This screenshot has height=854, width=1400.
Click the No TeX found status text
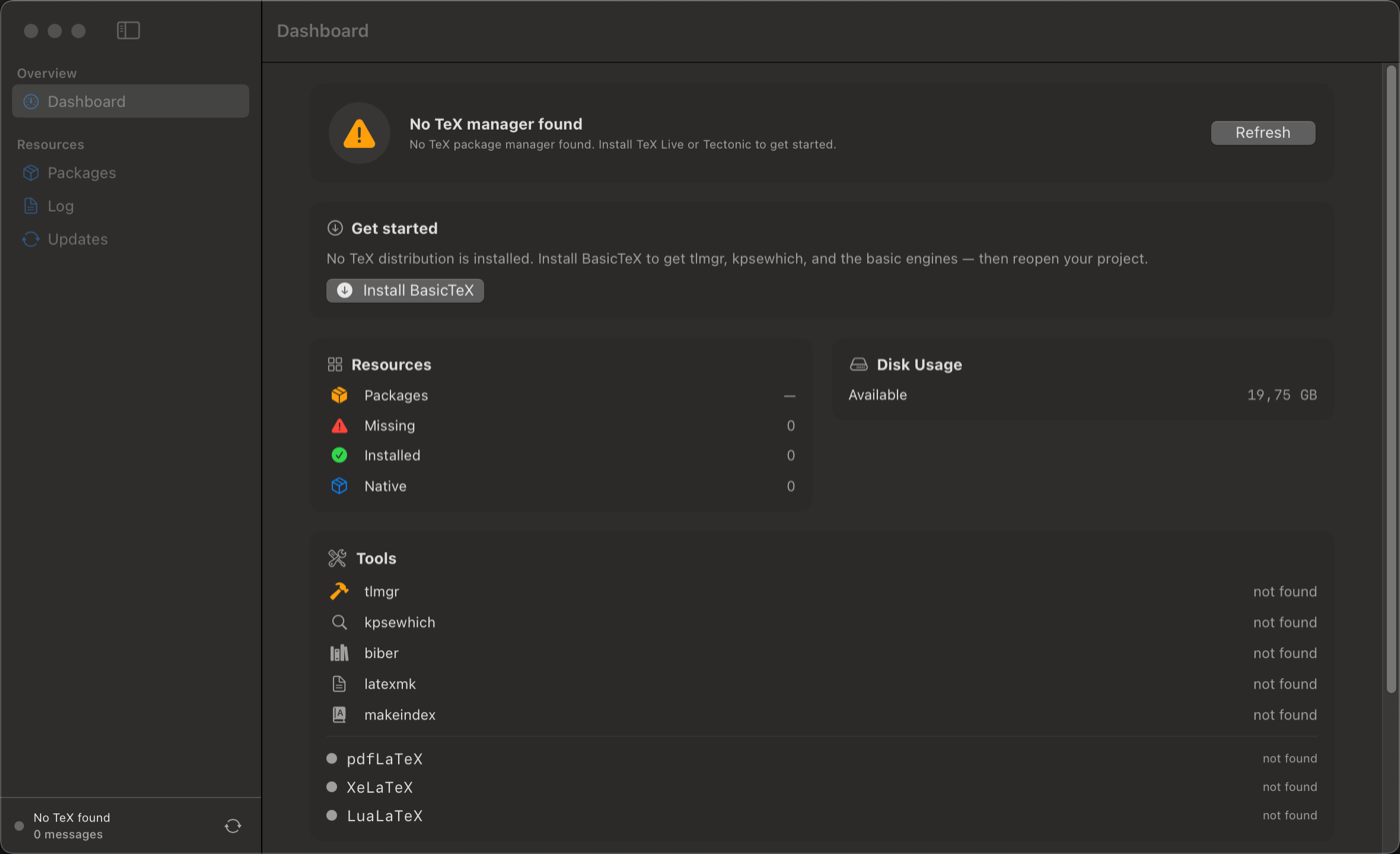pyautogui.click(x=72, y=817)
